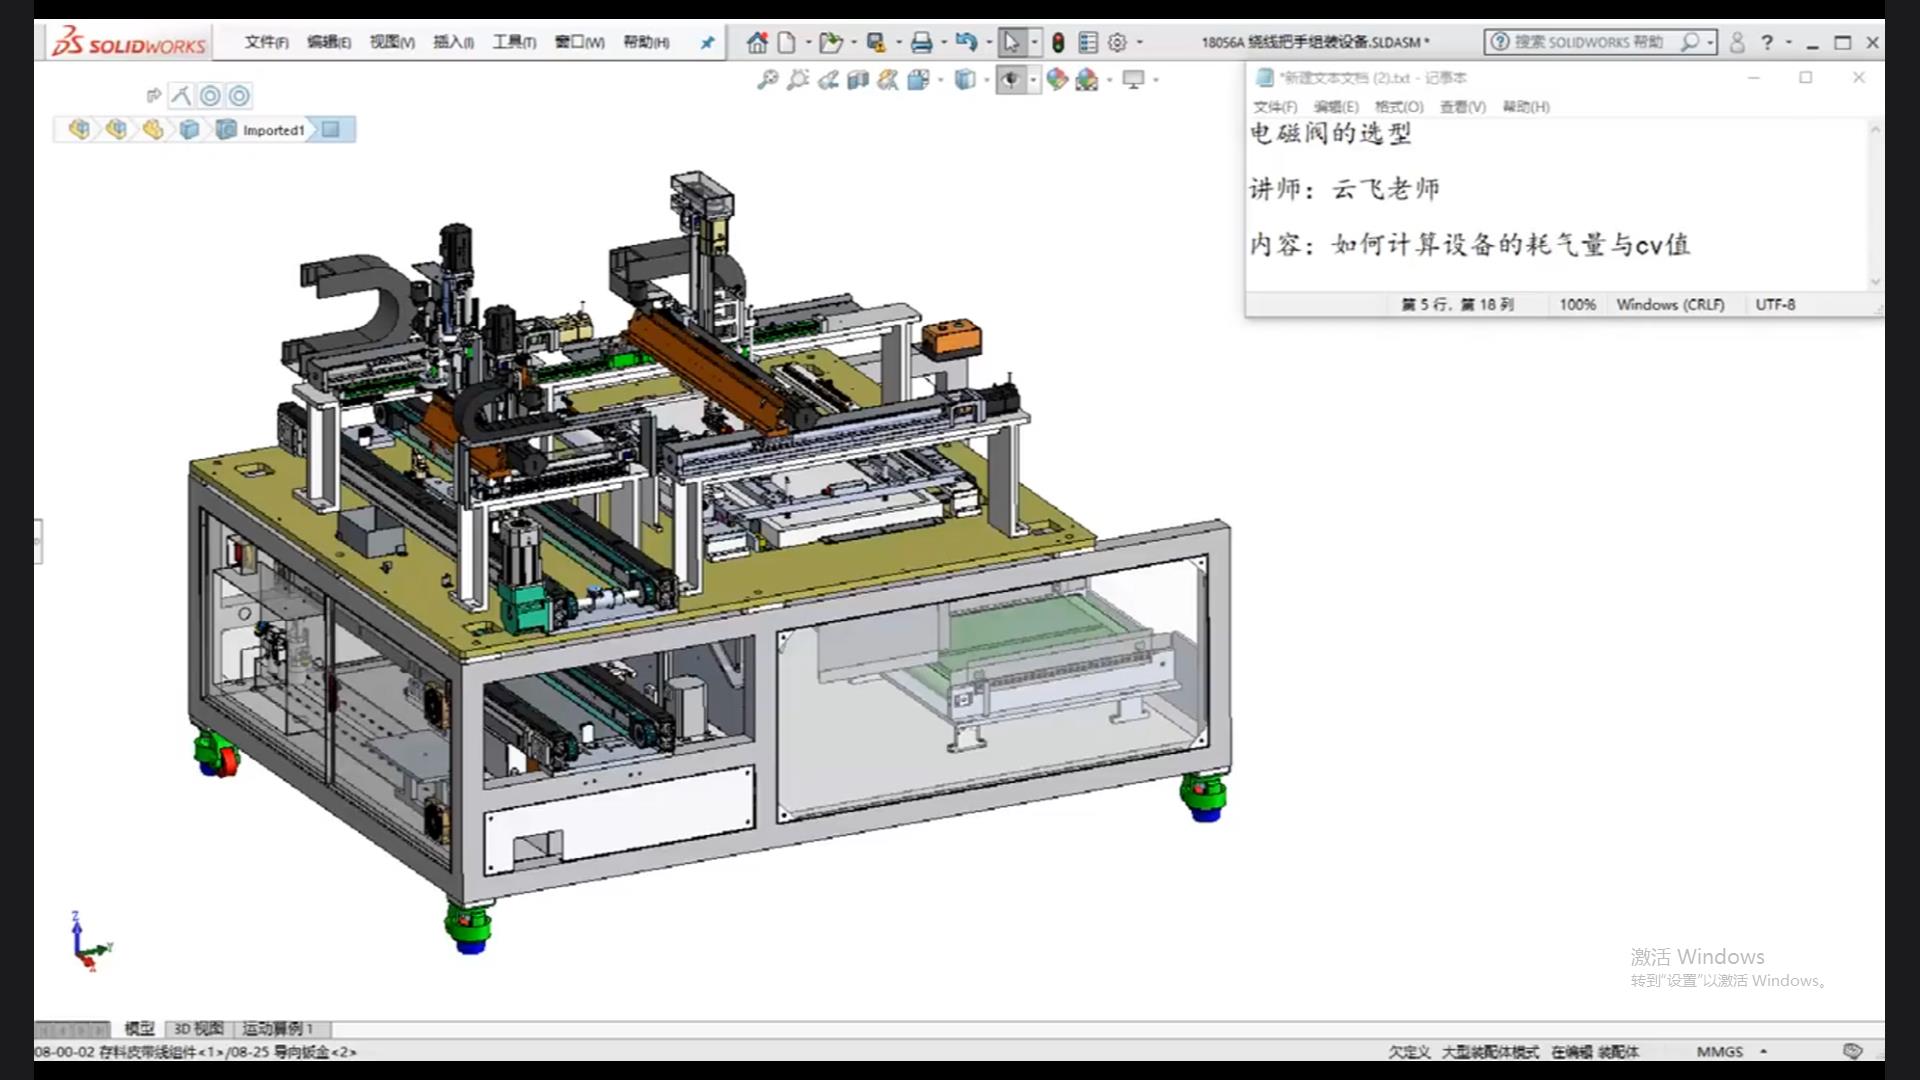Click the search magnifier in help box

(1690, 42)
